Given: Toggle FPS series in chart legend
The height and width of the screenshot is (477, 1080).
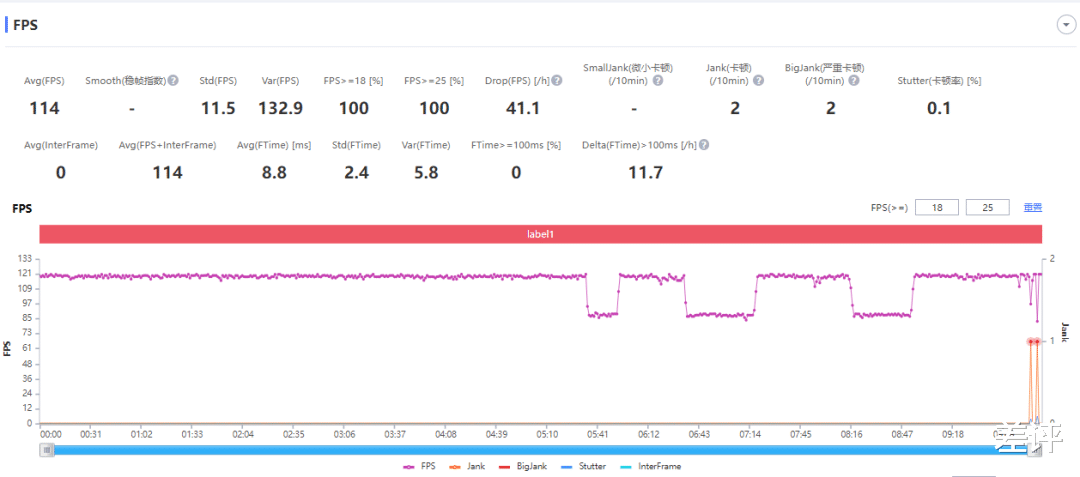Looking at the screenshot, I should [x=417, y=467].
